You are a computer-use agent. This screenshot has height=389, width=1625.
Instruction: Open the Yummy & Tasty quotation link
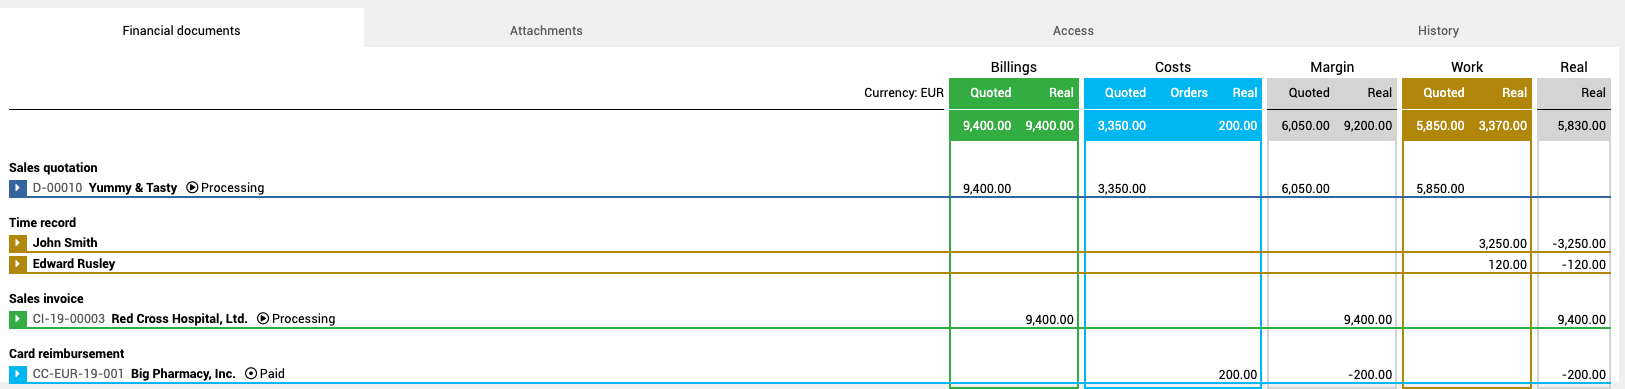(x=133, y=188)
